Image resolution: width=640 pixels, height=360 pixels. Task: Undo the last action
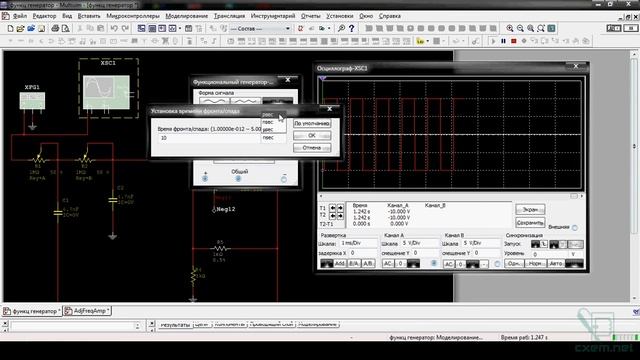114,29
